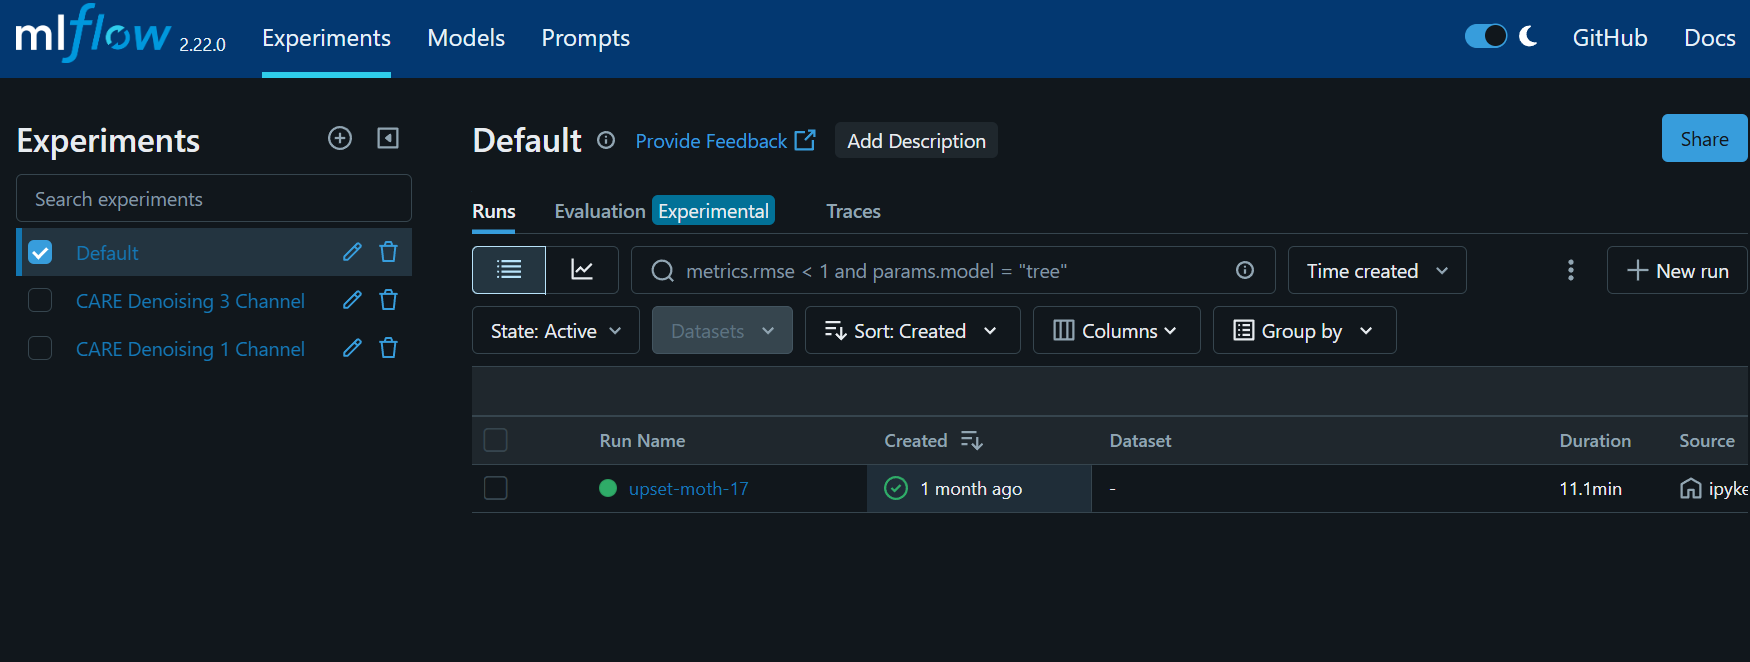Uncheck the Default experiment checkbox
The width and height of the screenshot is (1750, 662).
pos(40,252)
